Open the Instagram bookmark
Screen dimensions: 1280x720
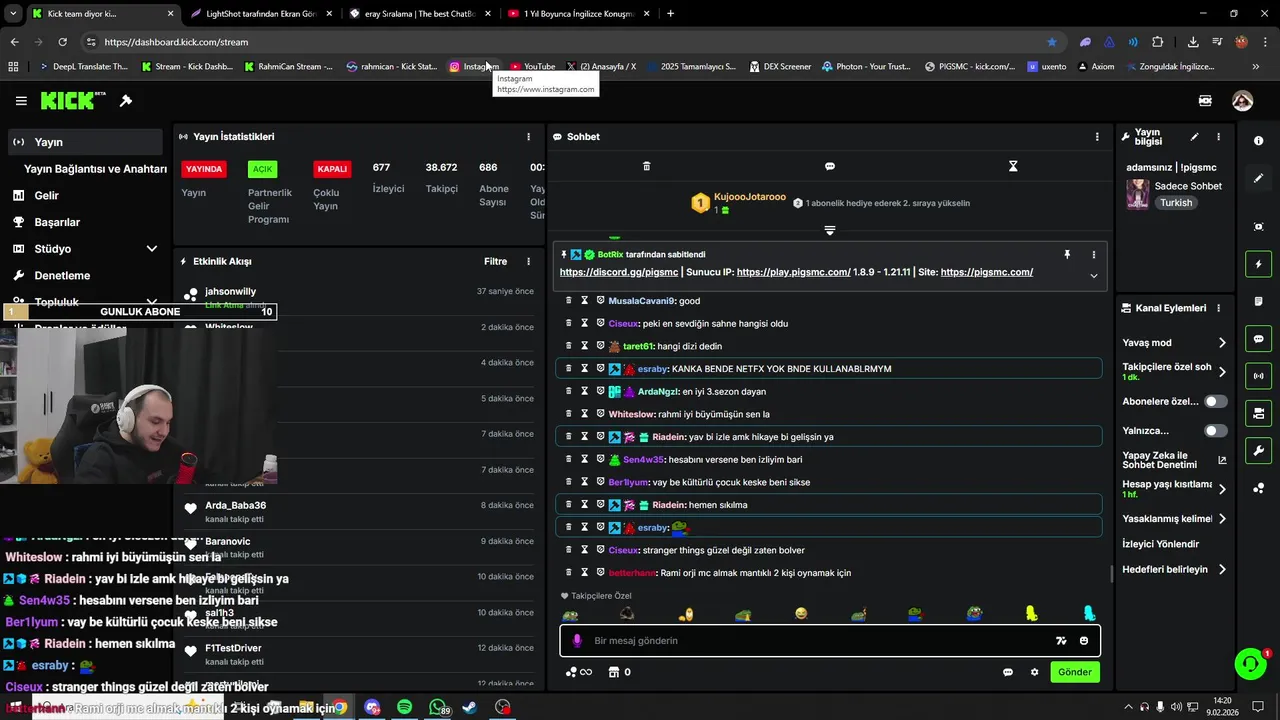tap(474, 67)
